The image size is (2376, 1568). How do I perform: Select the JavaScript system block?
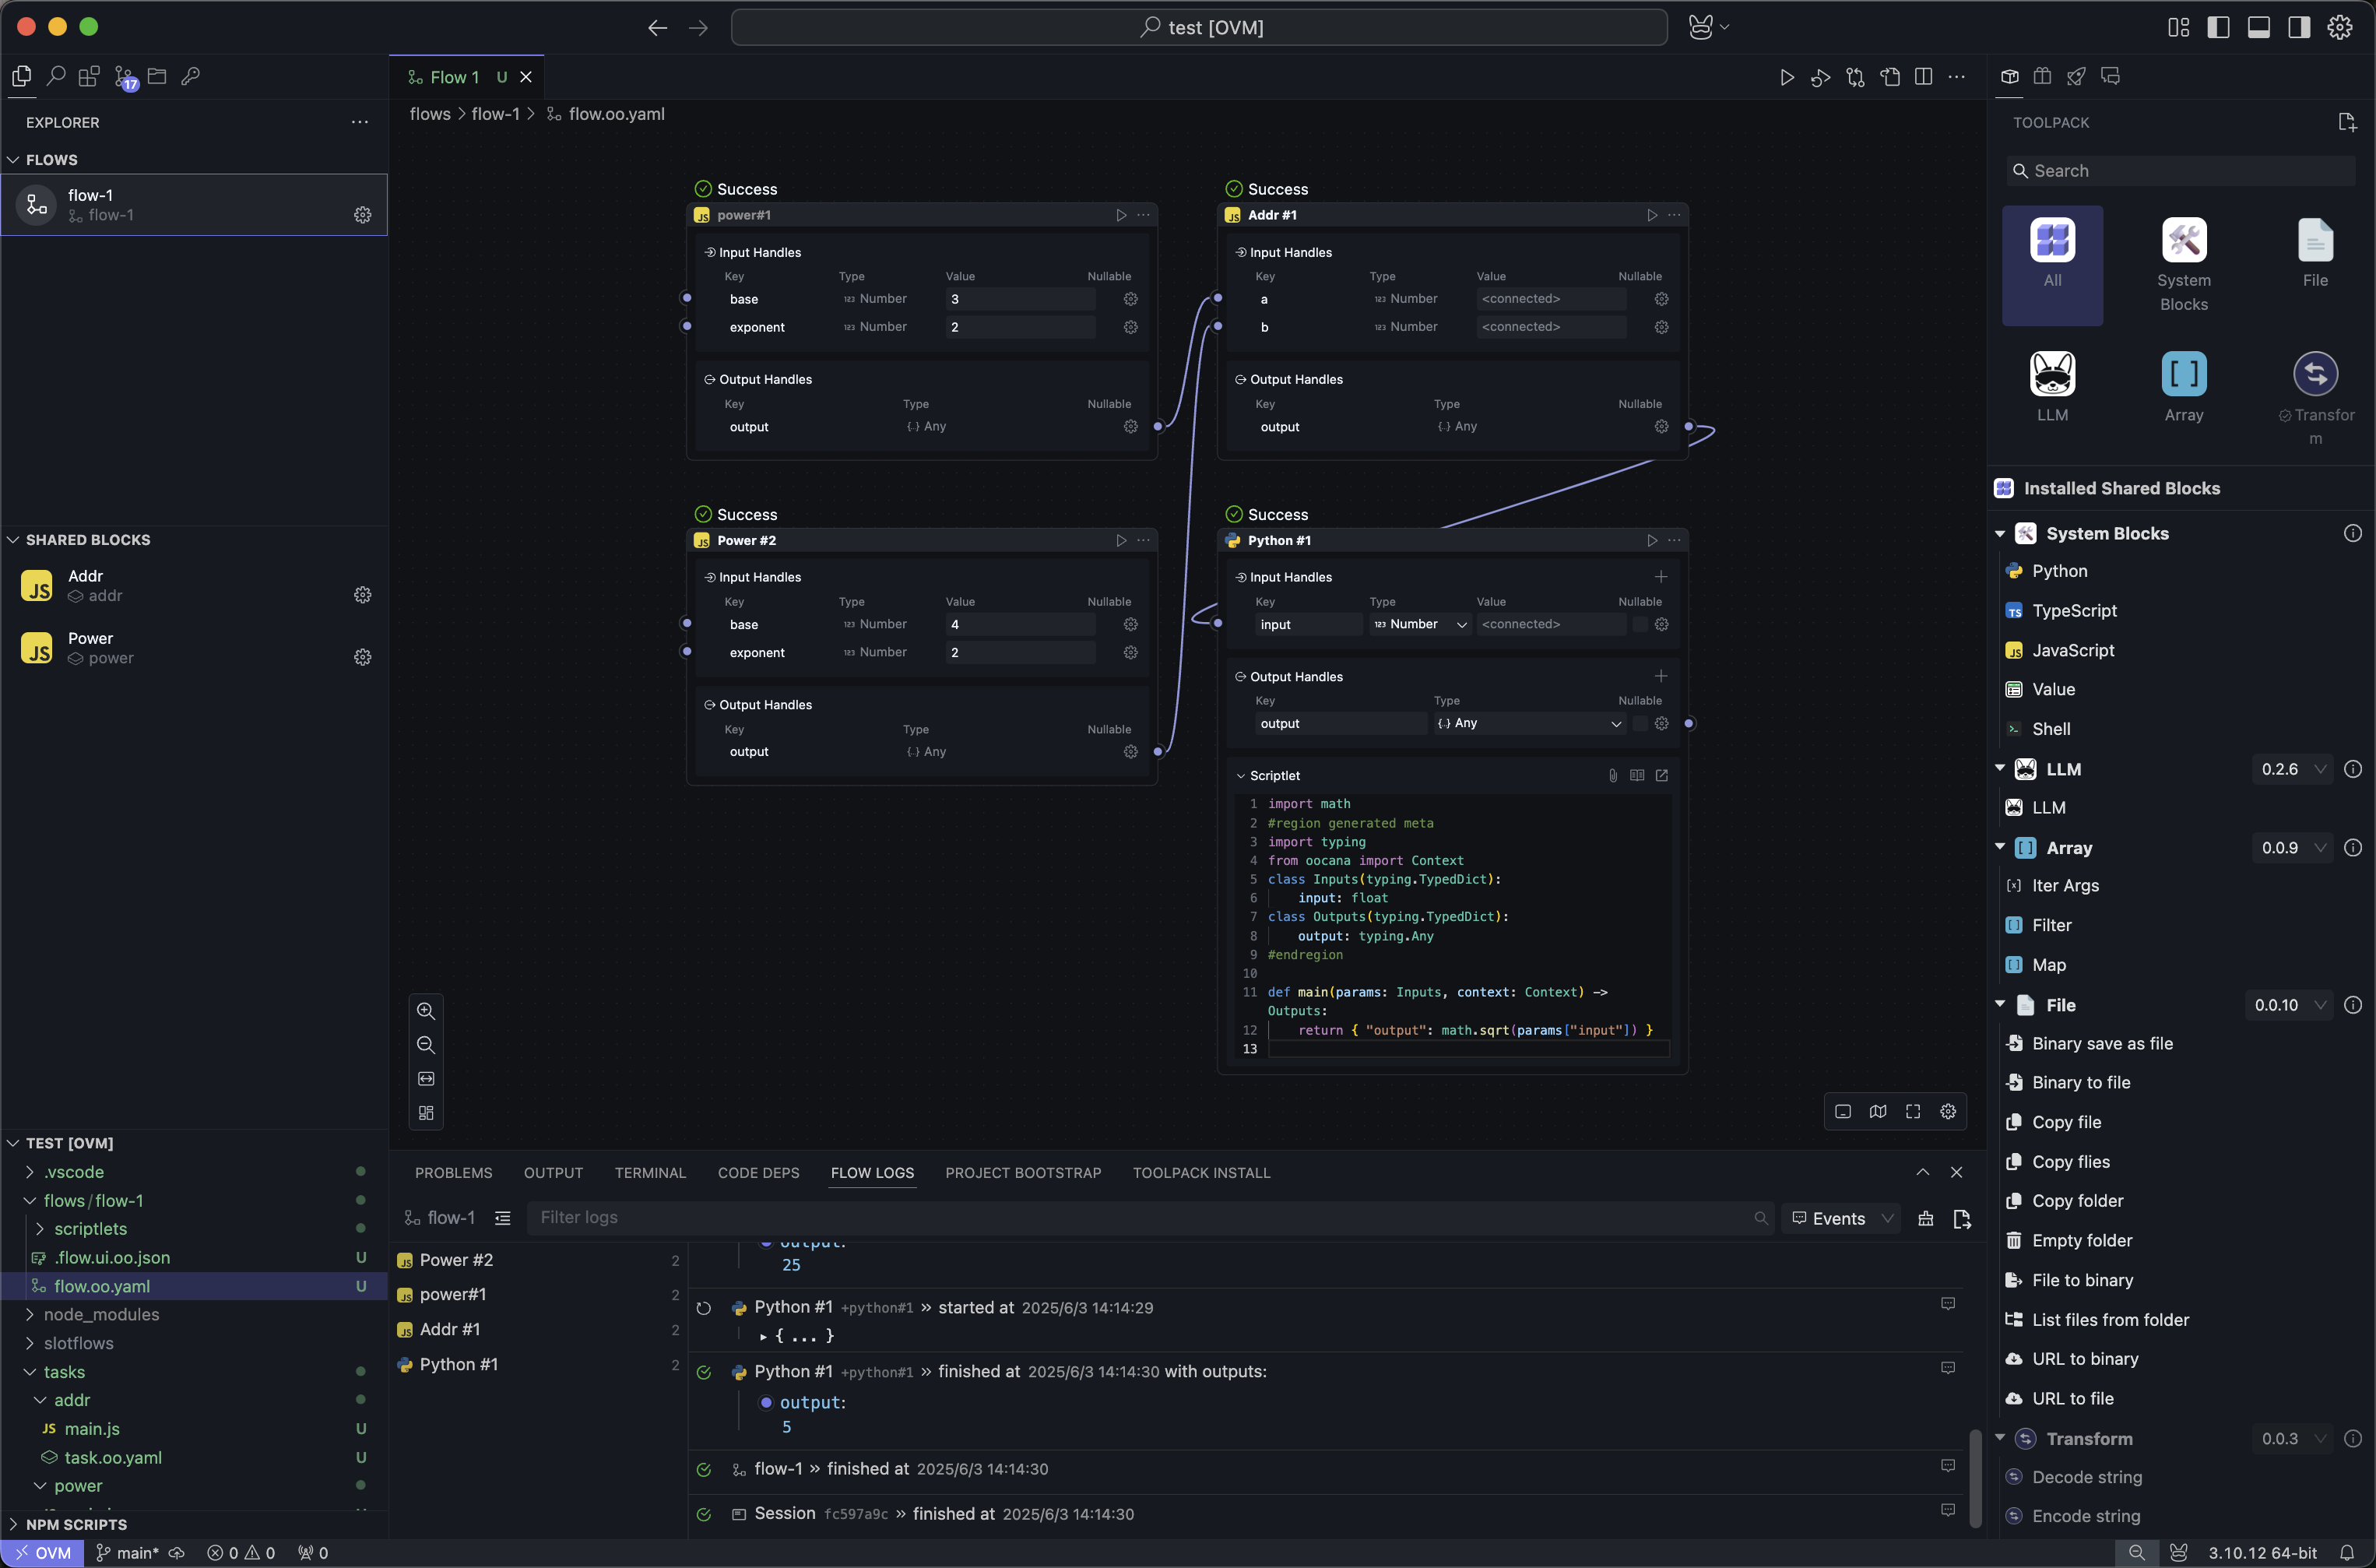2072,650
